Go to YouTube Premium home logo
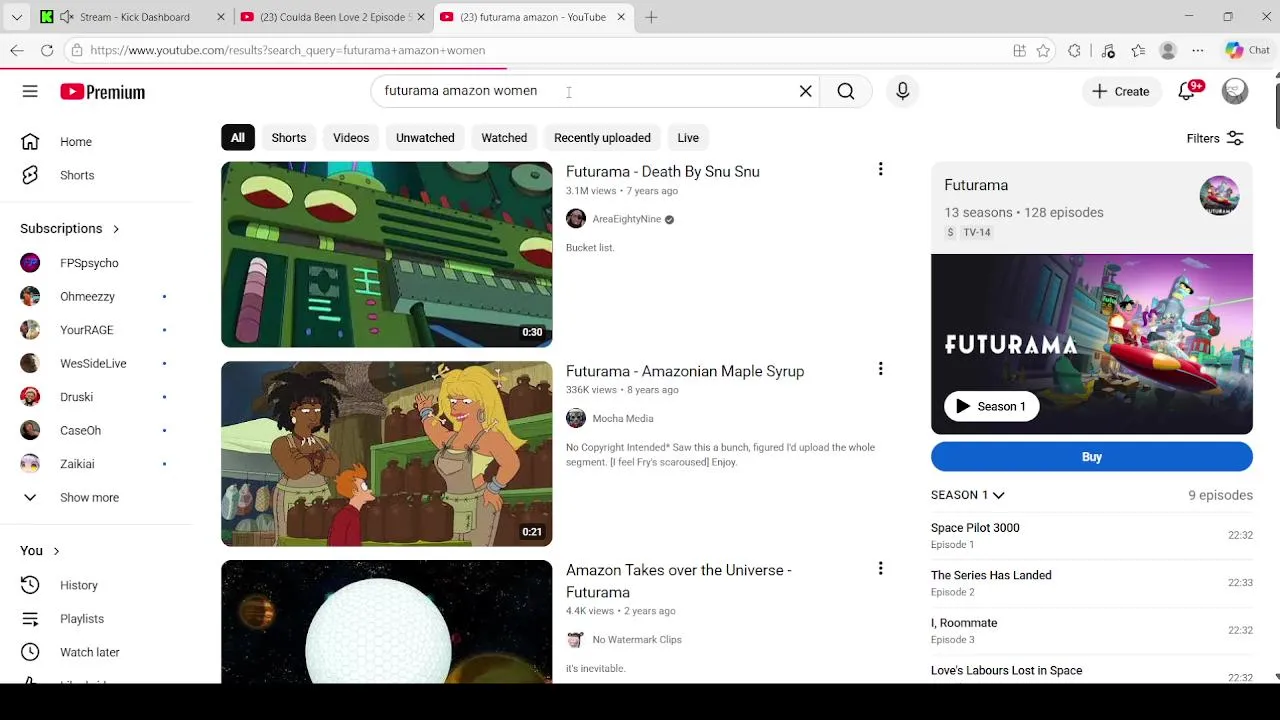 (x=102, y=92)
